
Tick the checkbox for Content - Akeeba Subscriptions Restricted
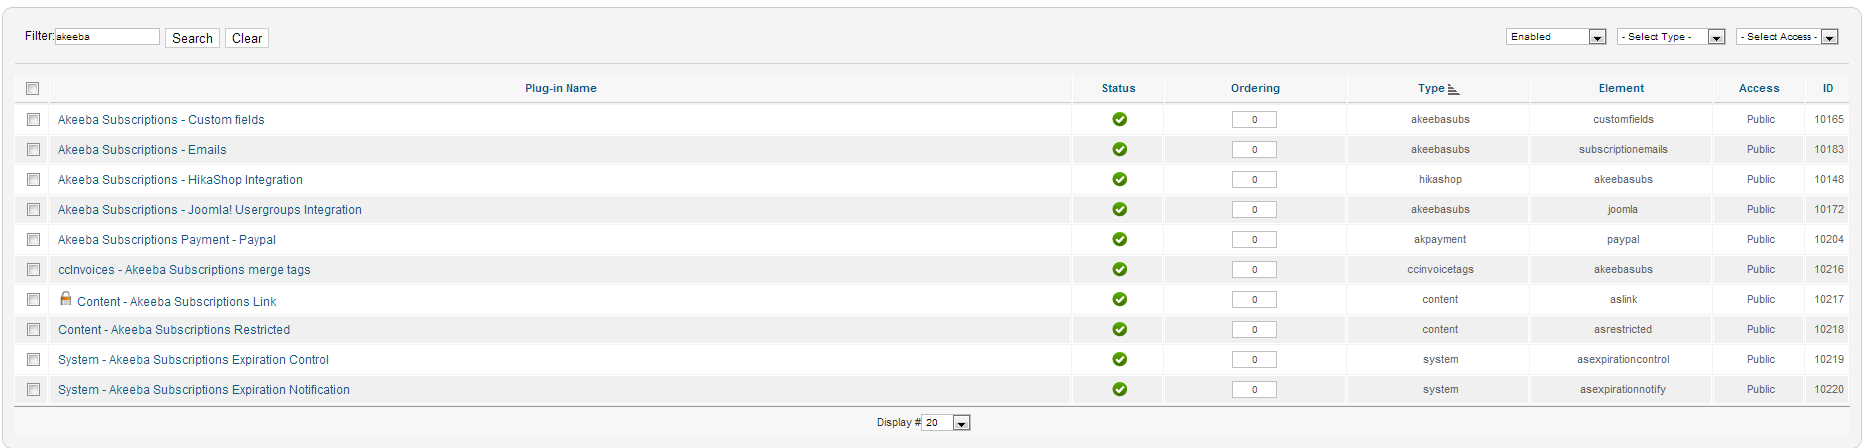[33, 329]
